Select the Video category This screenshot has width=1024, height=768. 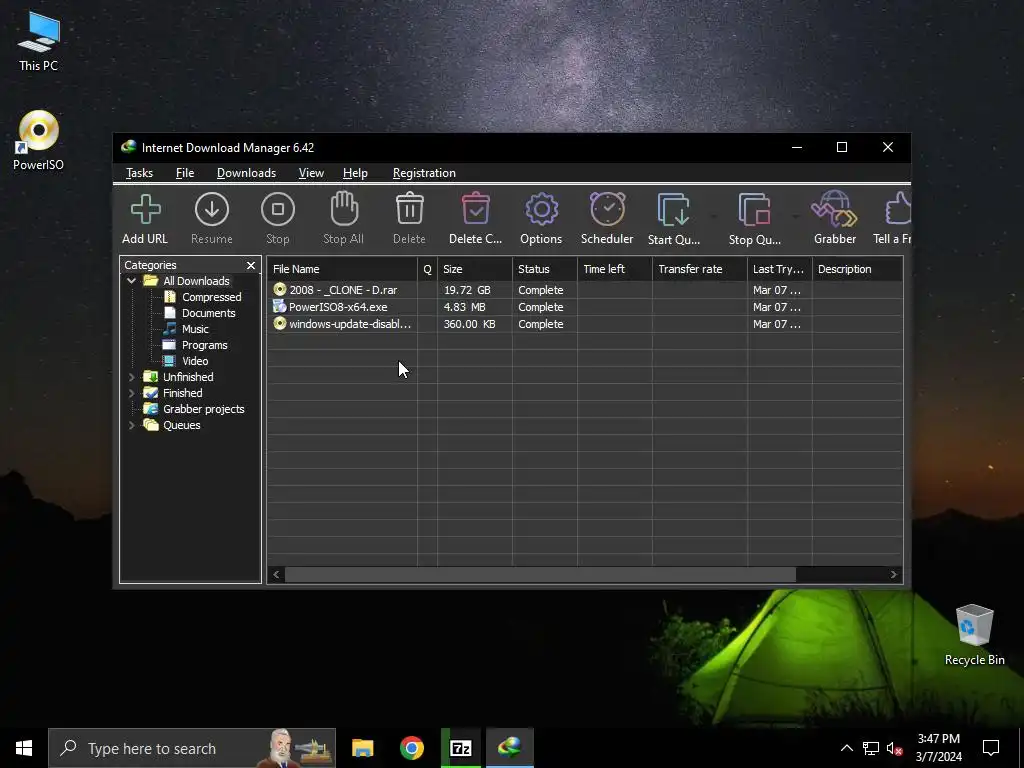pyautogui.click(x=195, y=361)
